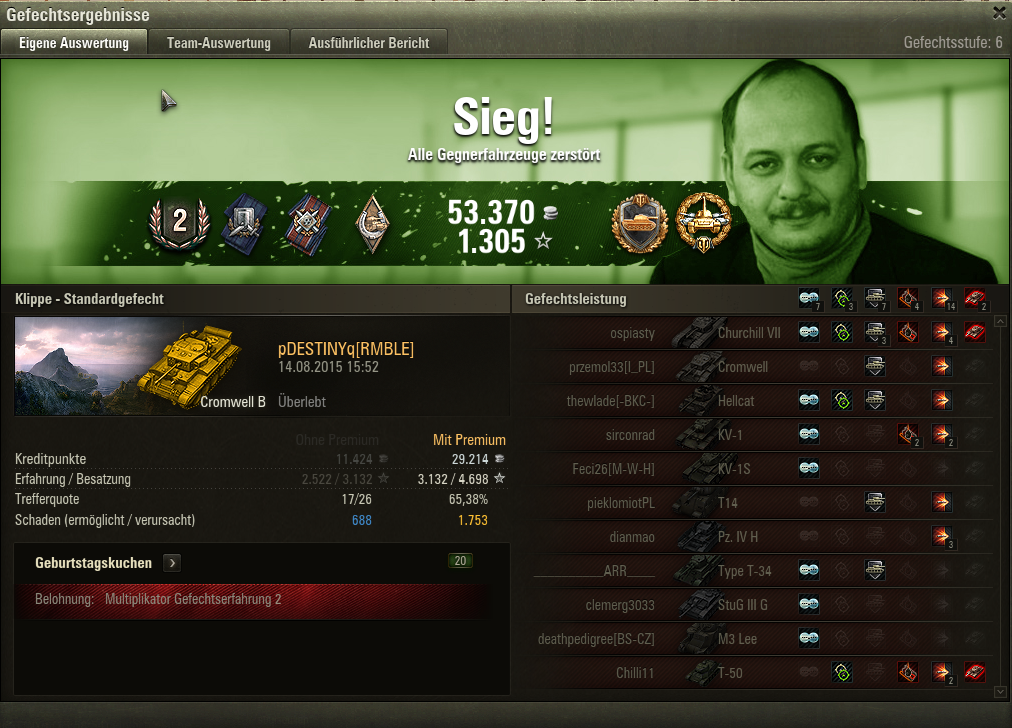Viewport: 1012px width, 728px height.
Task: Click the Geburtstagskuchen mission title
Action: click(x=94, y=563)
